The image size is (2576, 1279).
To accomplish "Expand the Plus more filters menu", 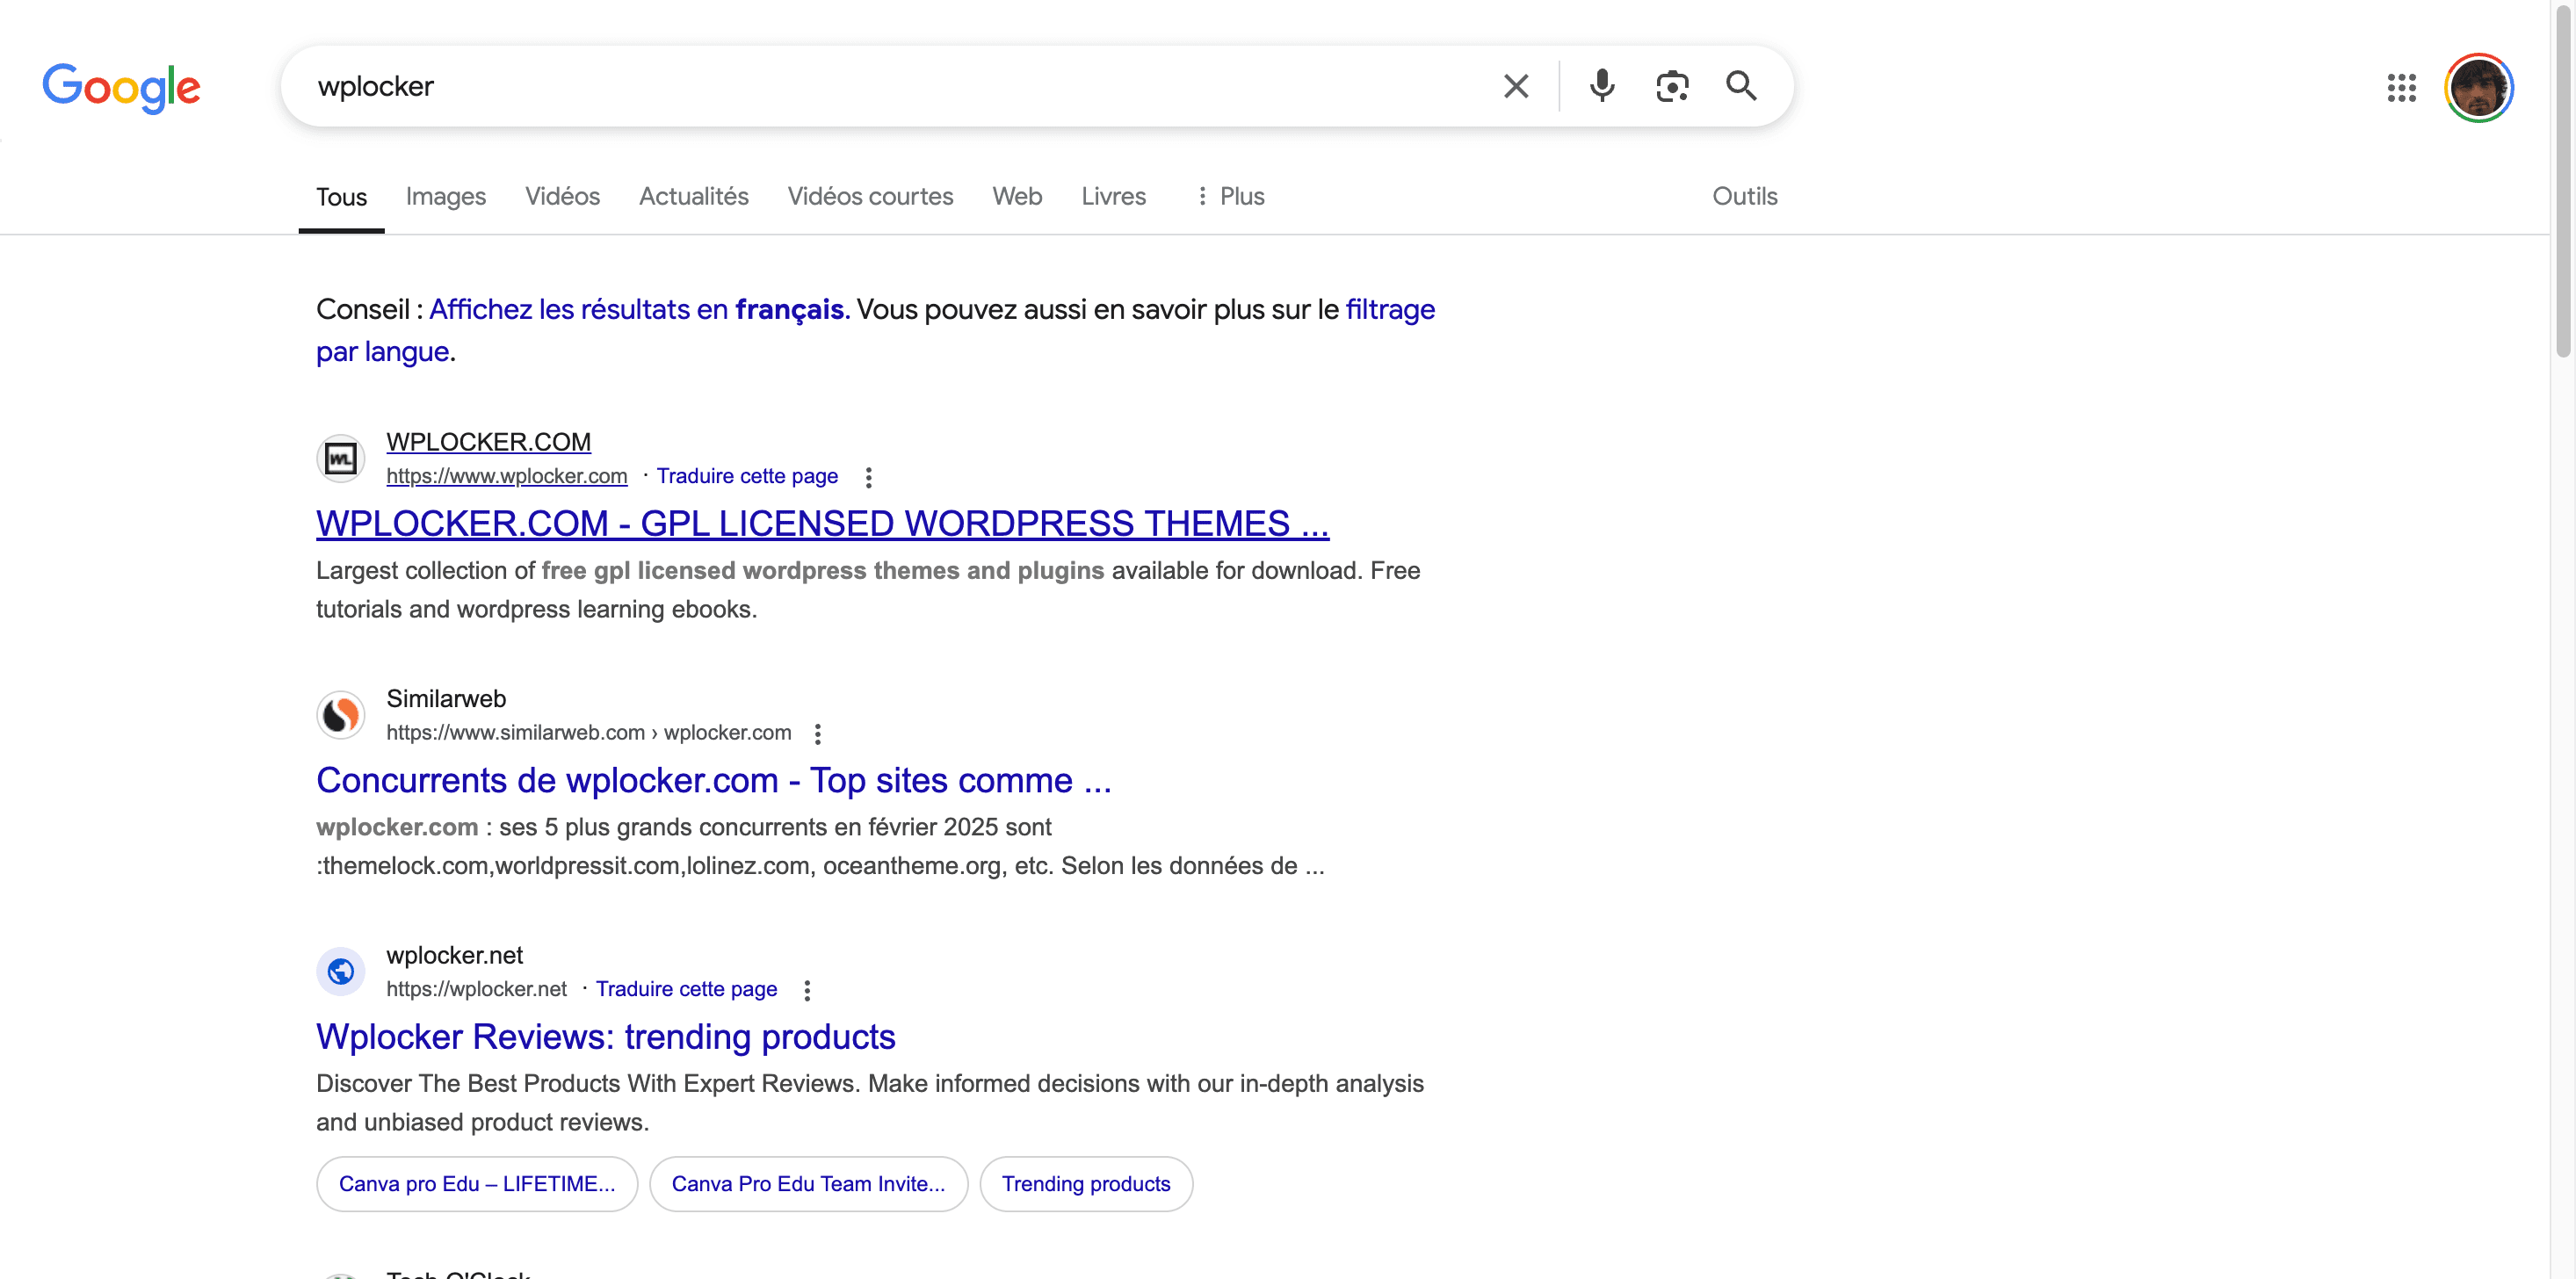I will [x=1230, y=196].
